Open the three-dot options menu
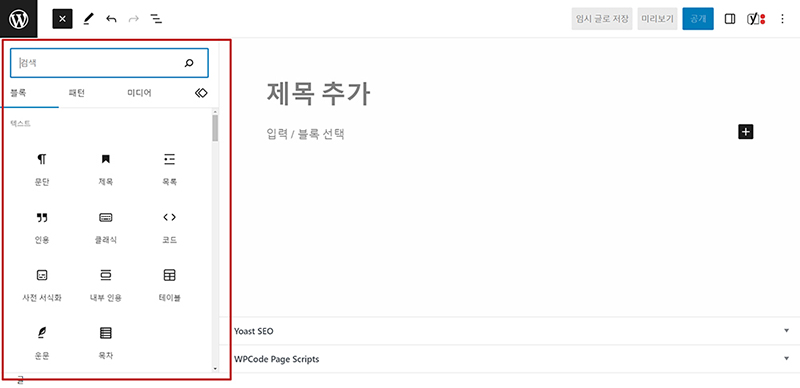This screenshot has width=800, height=388. (x=783, y=19)
